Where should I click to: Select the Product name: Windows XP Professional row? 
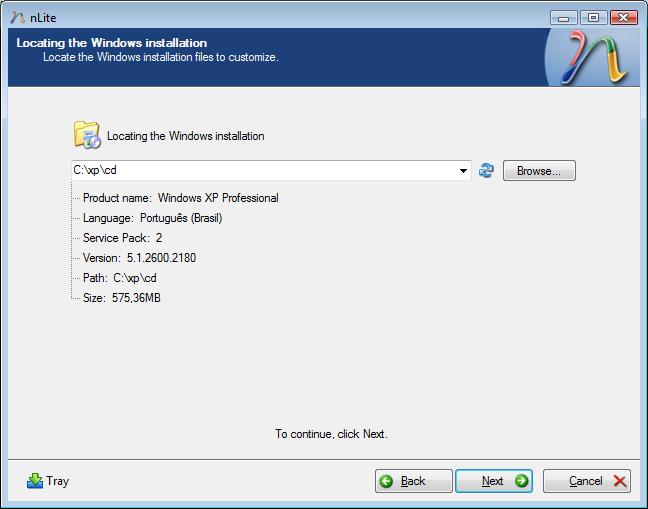[x=181, y=198]
